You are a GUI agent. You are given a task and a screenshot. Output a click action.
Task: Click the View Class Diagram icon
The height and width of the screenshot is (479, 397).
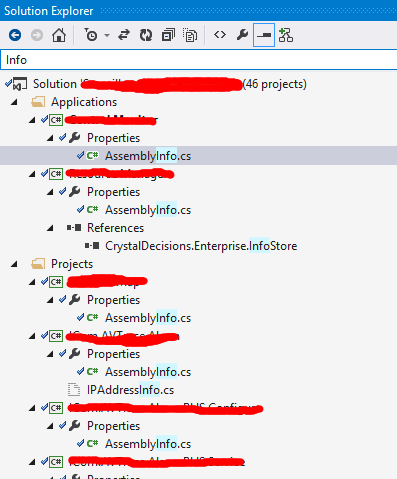[x=286, y=35]
